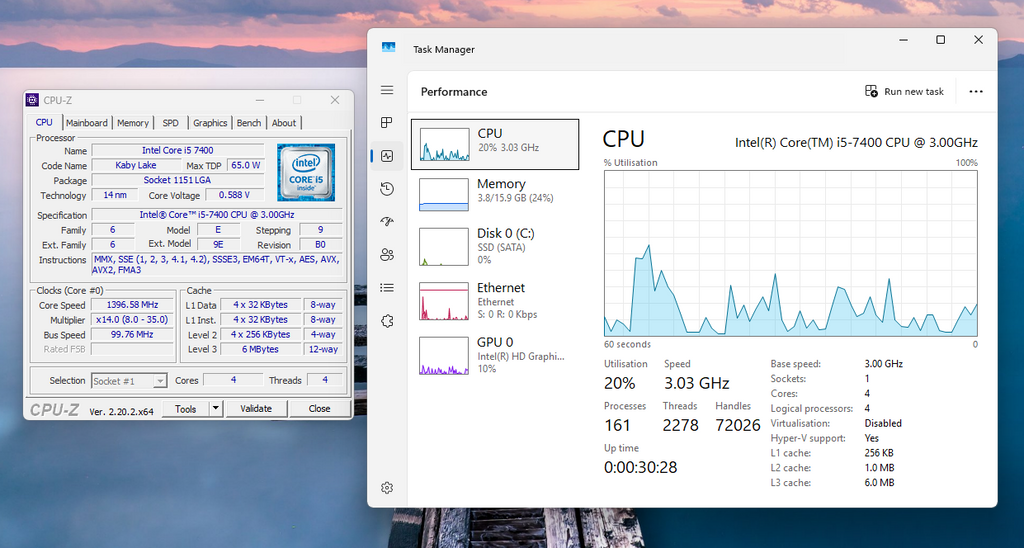The image size is (1024, 548).
Task: Click the Validate button in CPU-Z
Action: [256, 409]
